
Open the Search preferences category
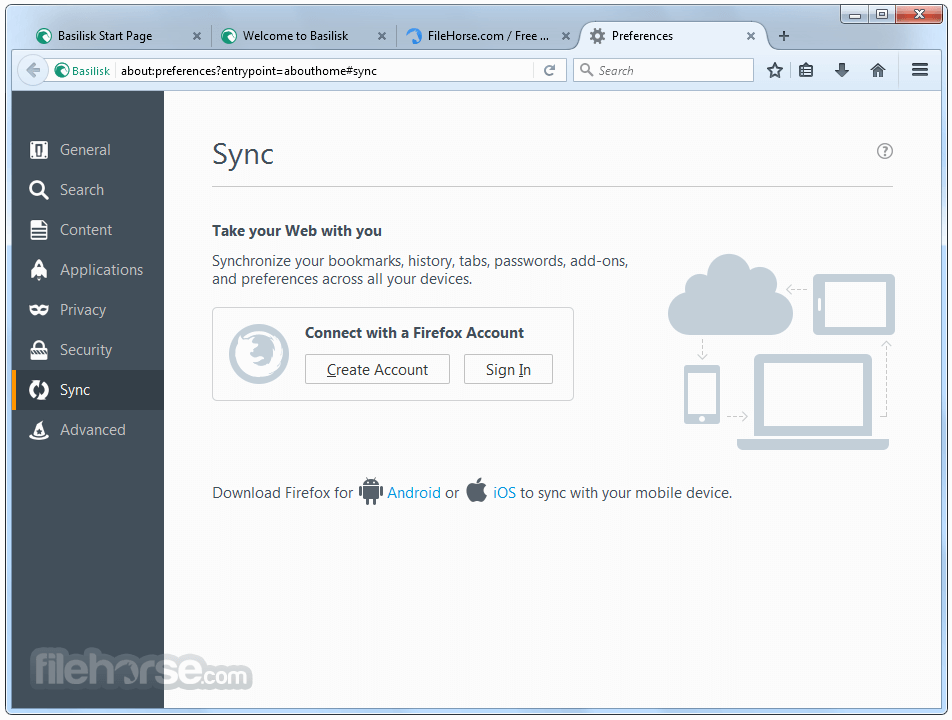tap(87, 189)
